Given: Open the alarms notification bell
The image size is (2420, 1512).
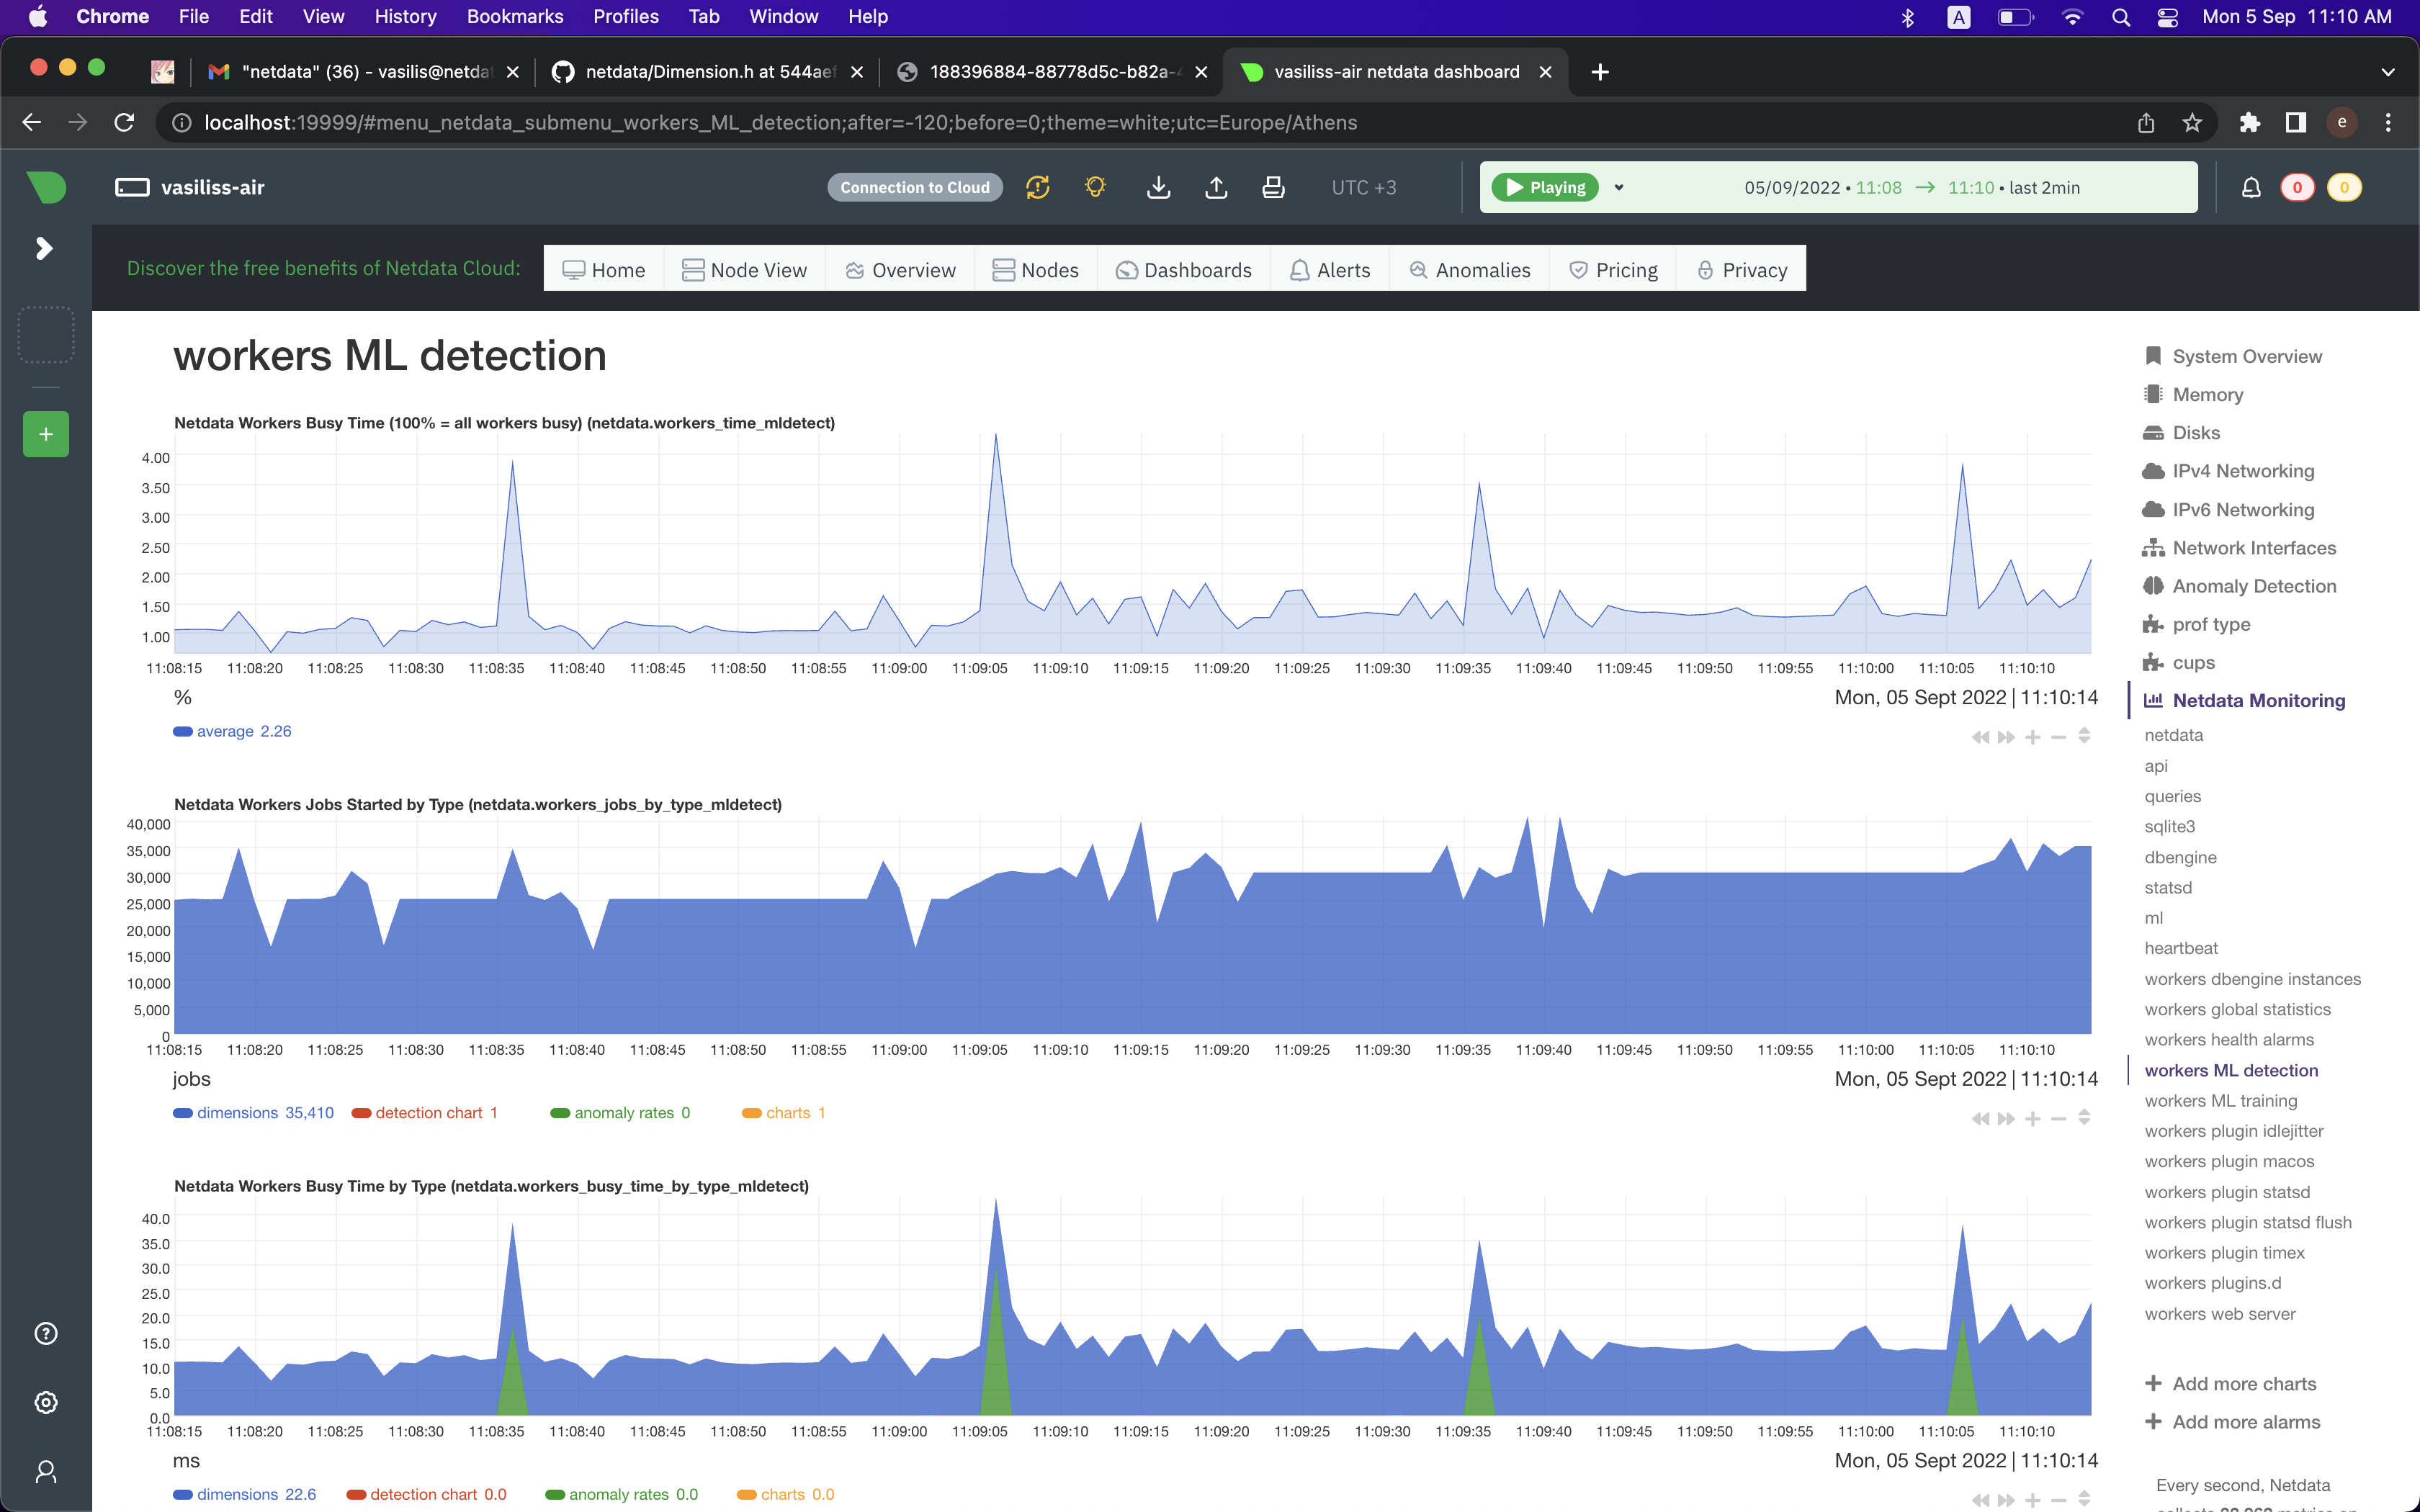Looking at the screenshot, I should [2252, 187].
